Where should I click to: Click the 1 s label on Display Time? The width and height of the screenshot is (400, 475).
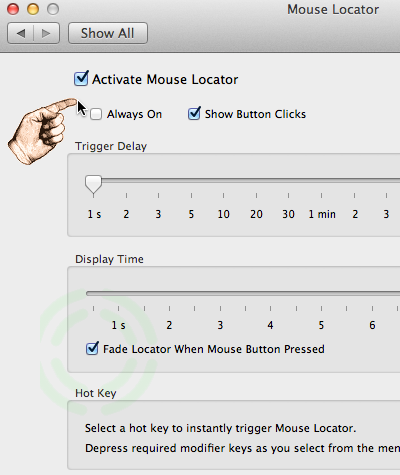[118, 325]
